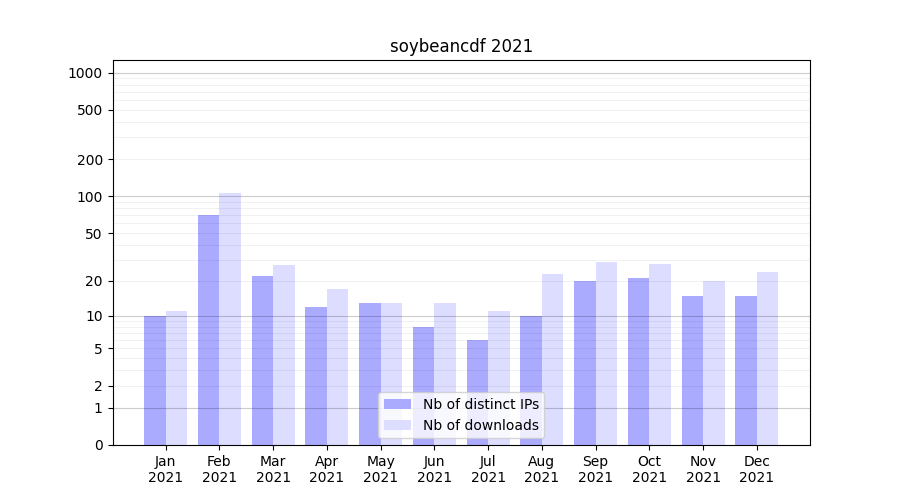900x500 pixels.
Task: Select the 'Nb of distinct IPs' legend label
Action: coord(480,404)
